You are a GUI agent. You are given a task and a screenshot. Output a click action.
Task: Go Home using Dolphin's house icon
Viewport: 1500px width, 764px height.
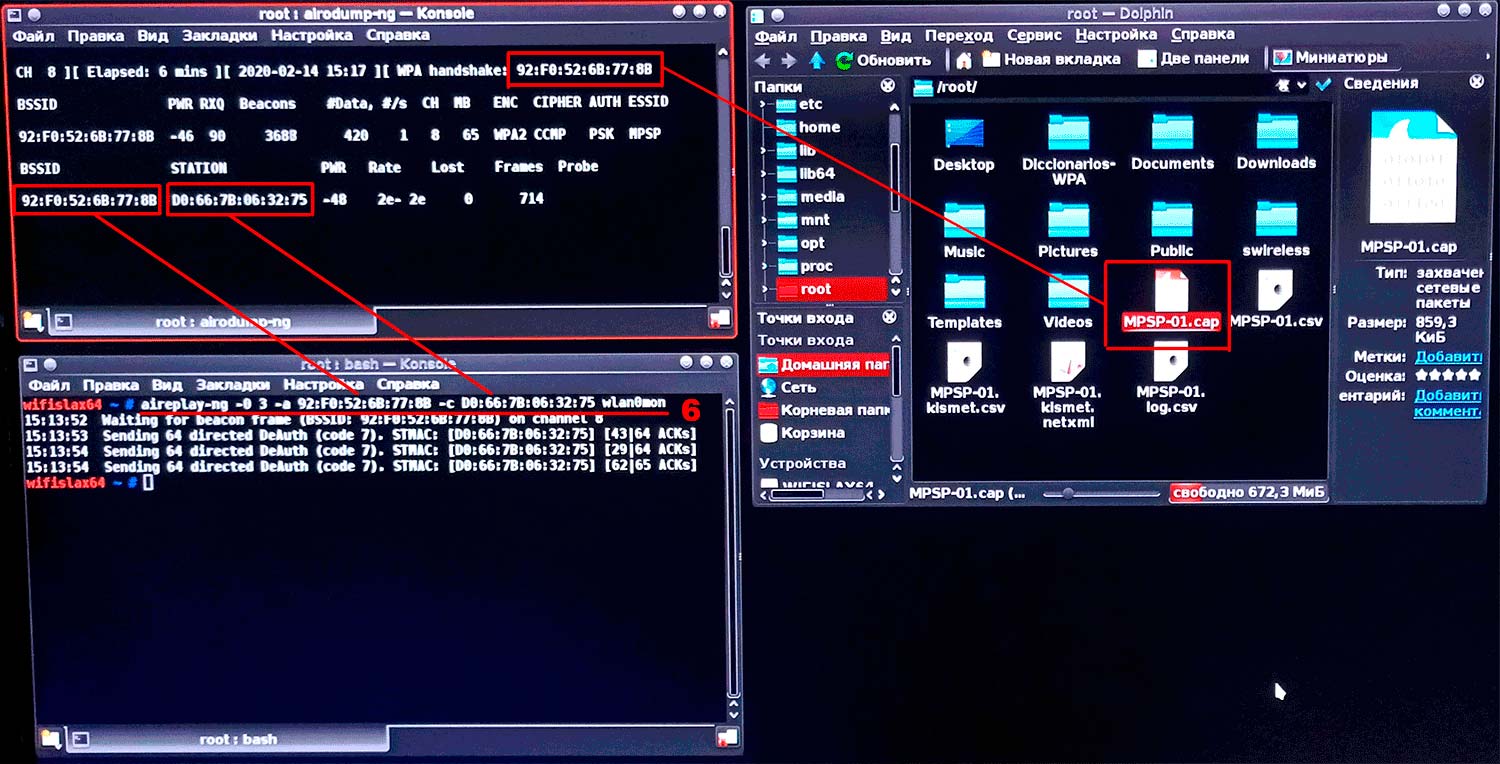tap(965, 60)
